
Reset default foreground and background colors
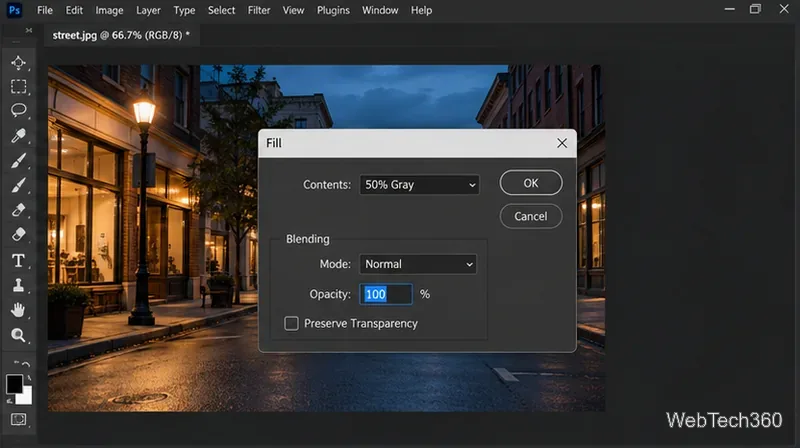(x=9, y=402)
